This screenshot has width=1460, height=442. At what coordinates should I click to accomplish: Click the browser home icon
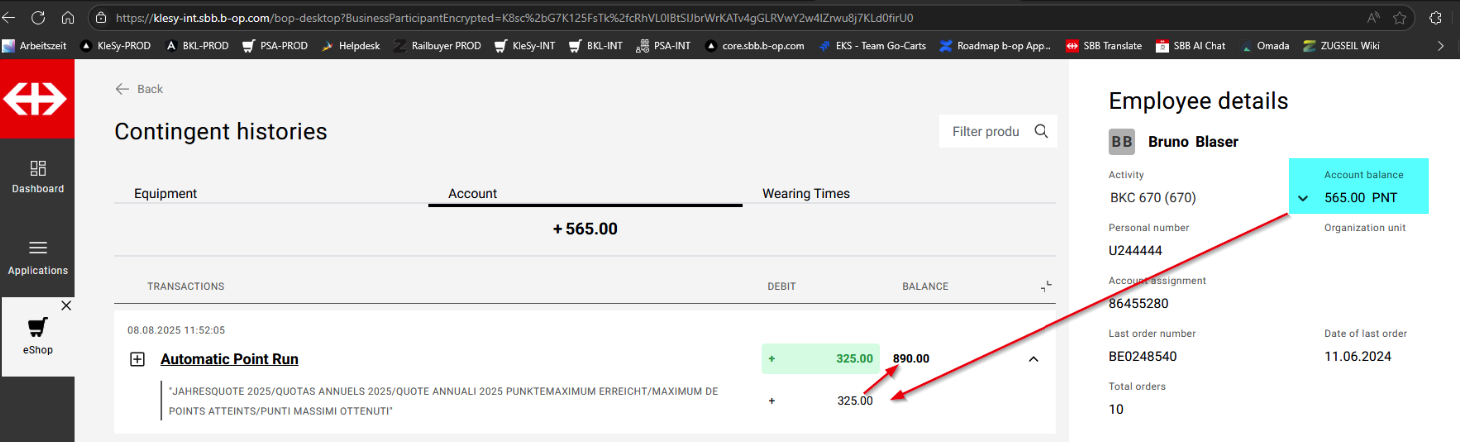pos(68,18)
